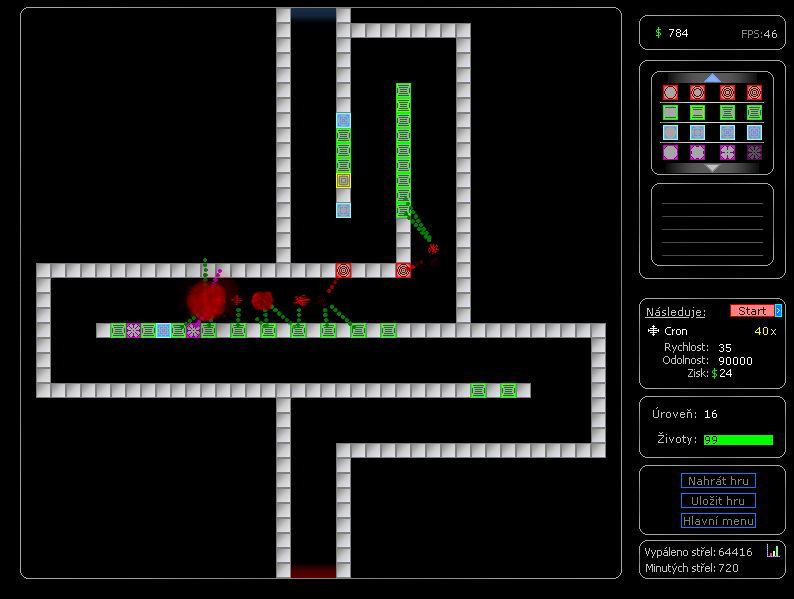Open the shot statistics chart icon
Viewport: 794px width, 599px height.
773,551
